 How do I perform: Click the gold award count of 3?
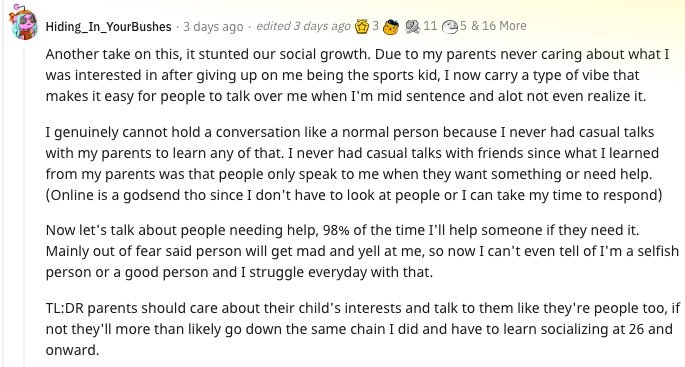[375, 26]
